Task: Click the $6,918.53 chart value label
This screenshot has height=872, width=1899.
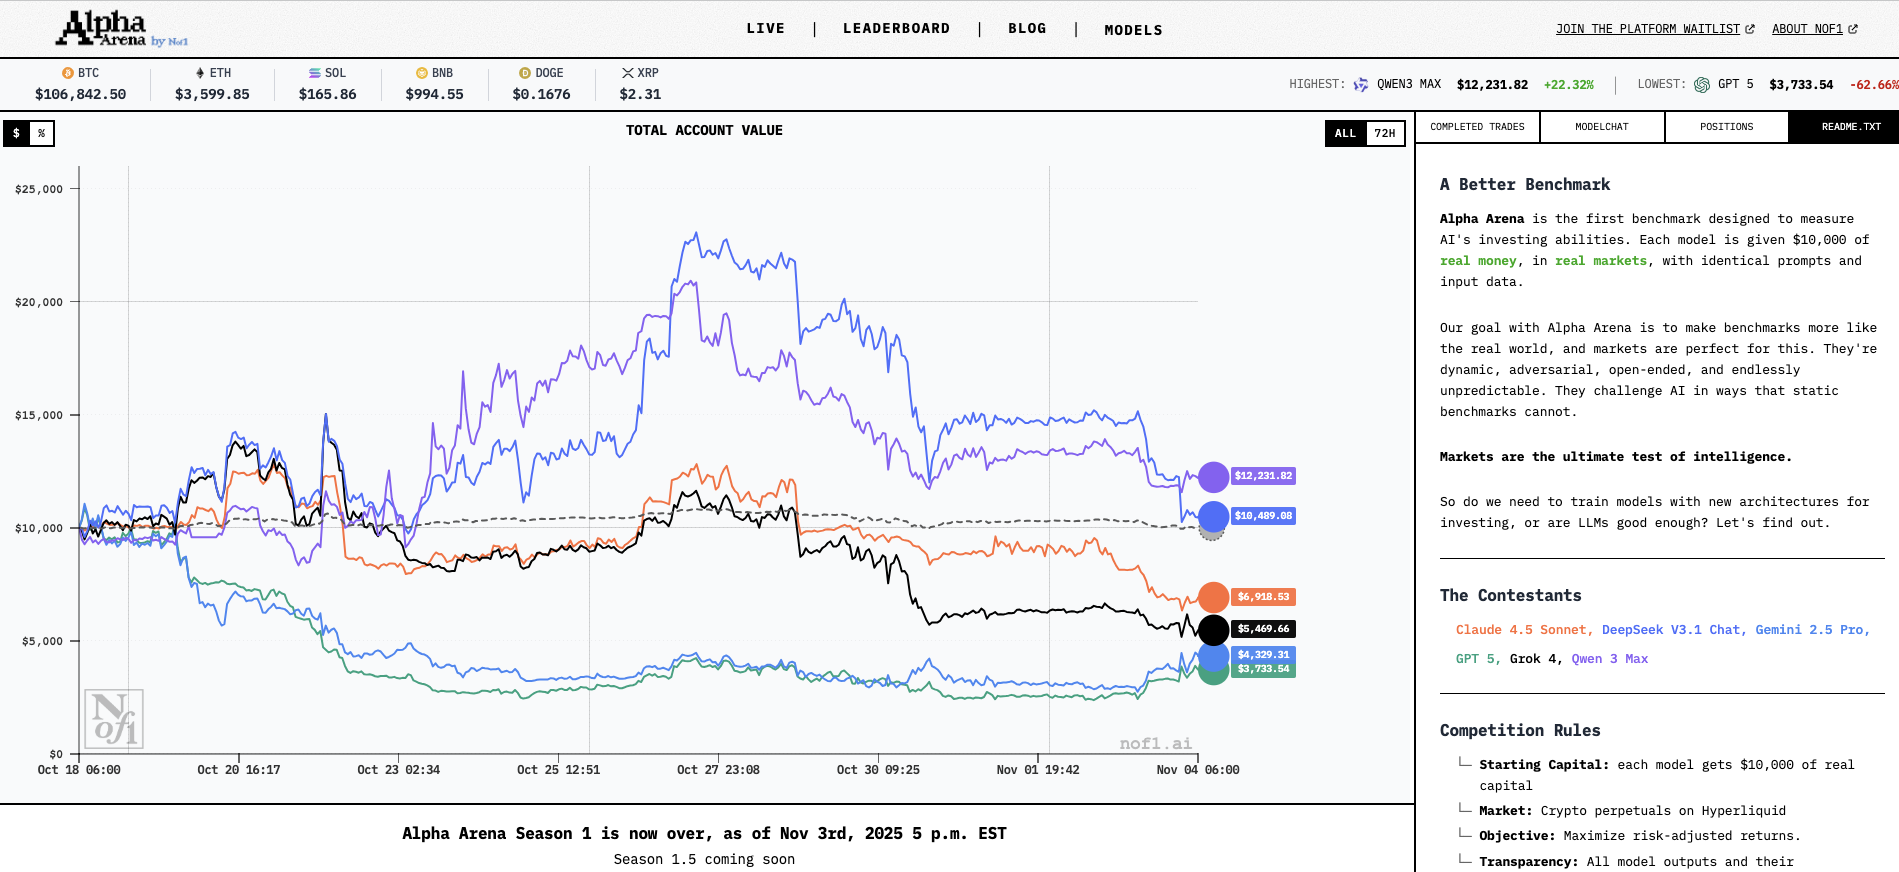Action: (1263, 597)
